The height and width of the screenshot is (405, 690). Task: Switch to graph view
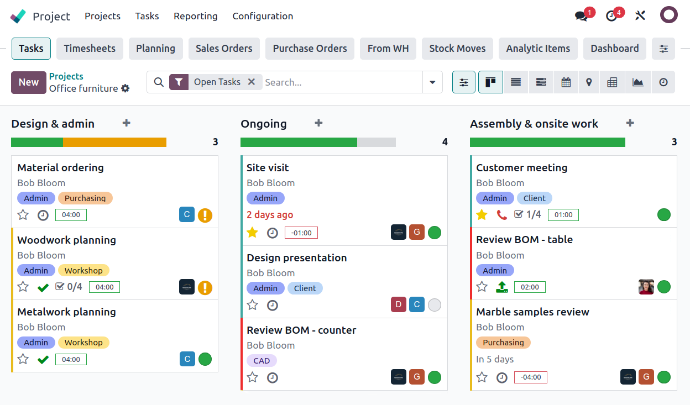tap(638, 82)
